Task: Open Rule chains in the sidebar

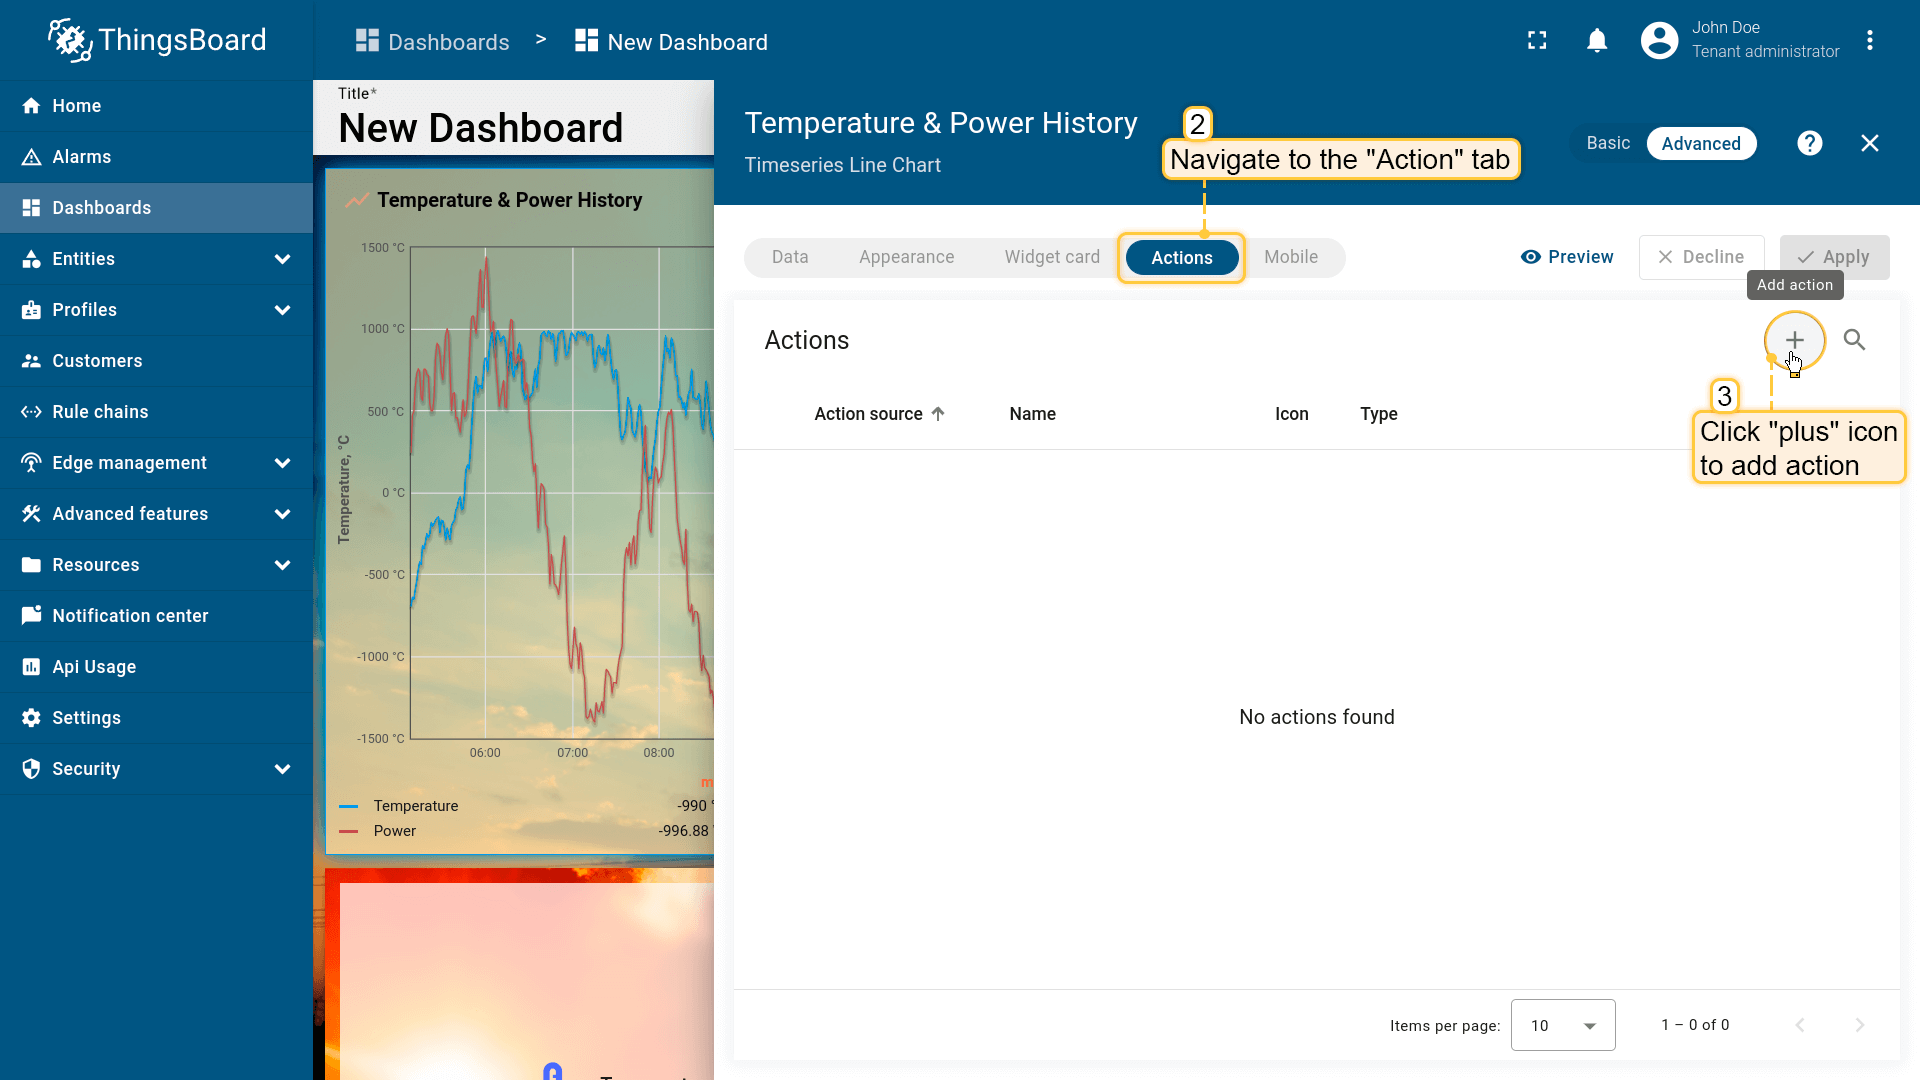Action: pyautogui.click(x=100, y=412)
